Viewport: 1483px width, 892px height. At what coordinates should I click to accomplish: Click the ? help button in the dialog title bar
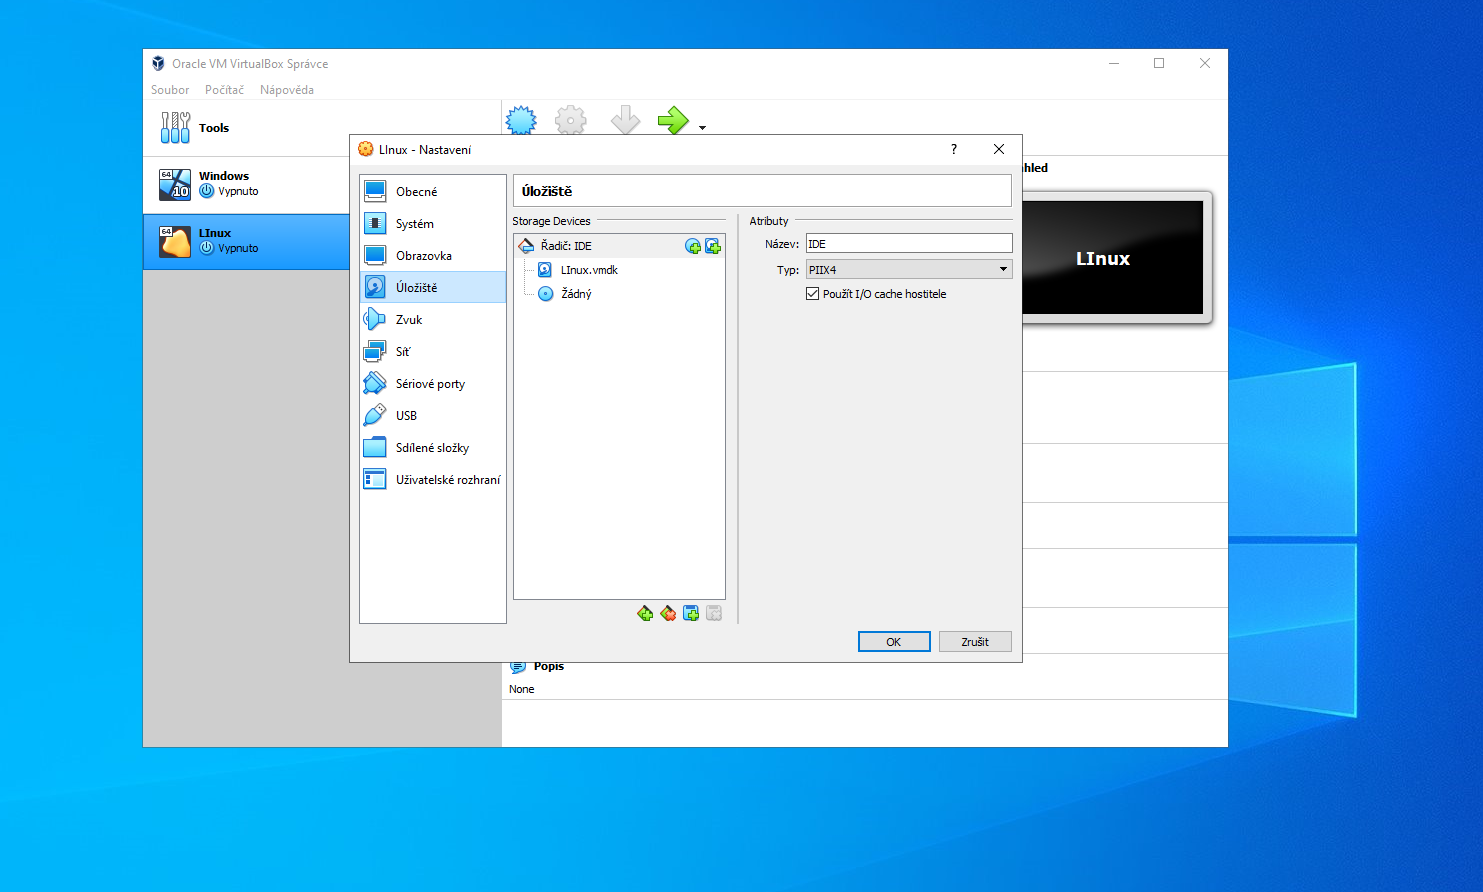click(953, 149)
